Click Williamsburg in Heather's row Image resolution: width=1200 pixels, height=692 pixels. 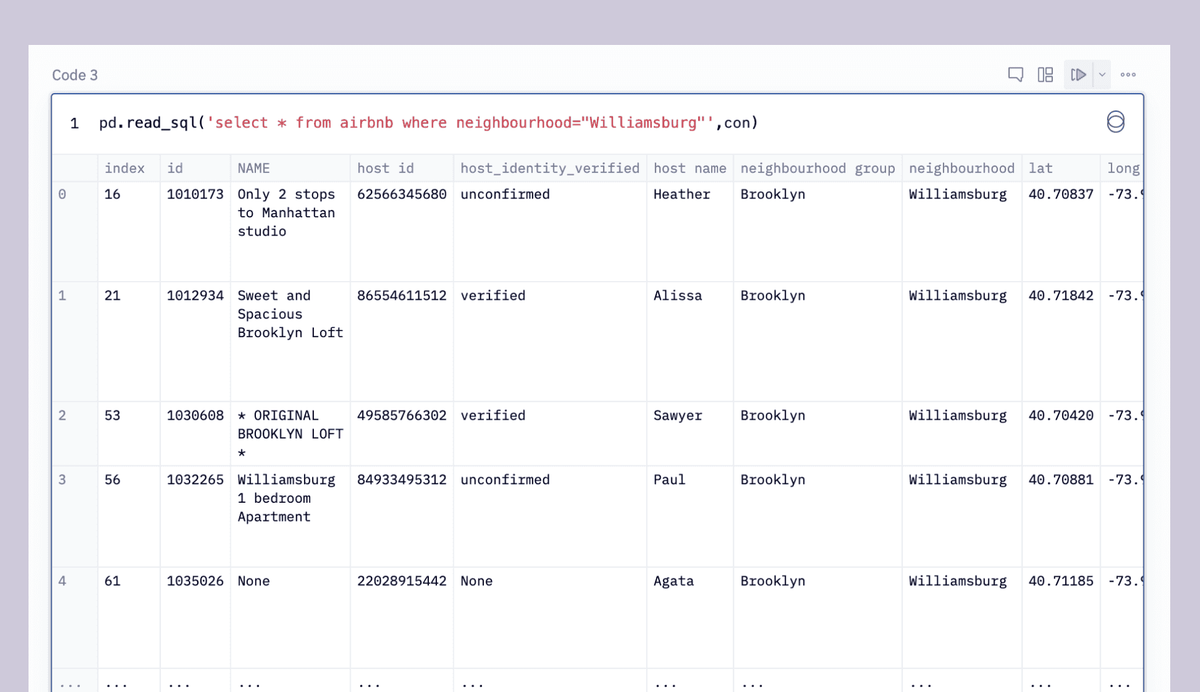[x=957, y=194]
